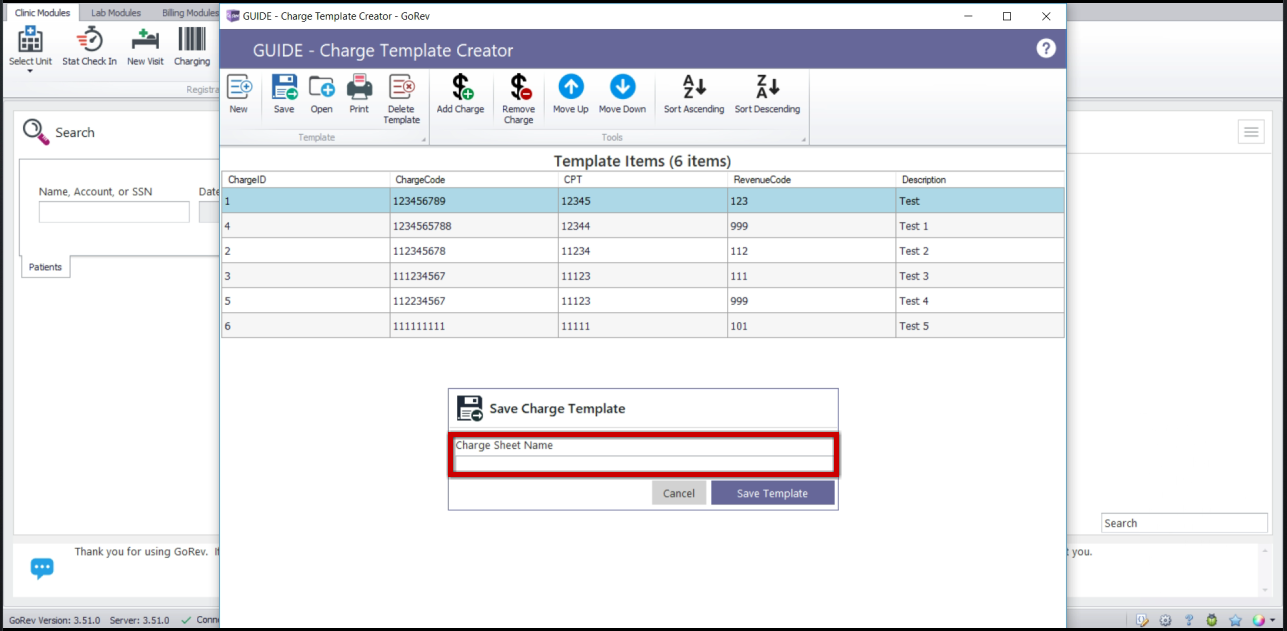
Task: Click the Add Charge tool
Action: [x=461, y=93]
